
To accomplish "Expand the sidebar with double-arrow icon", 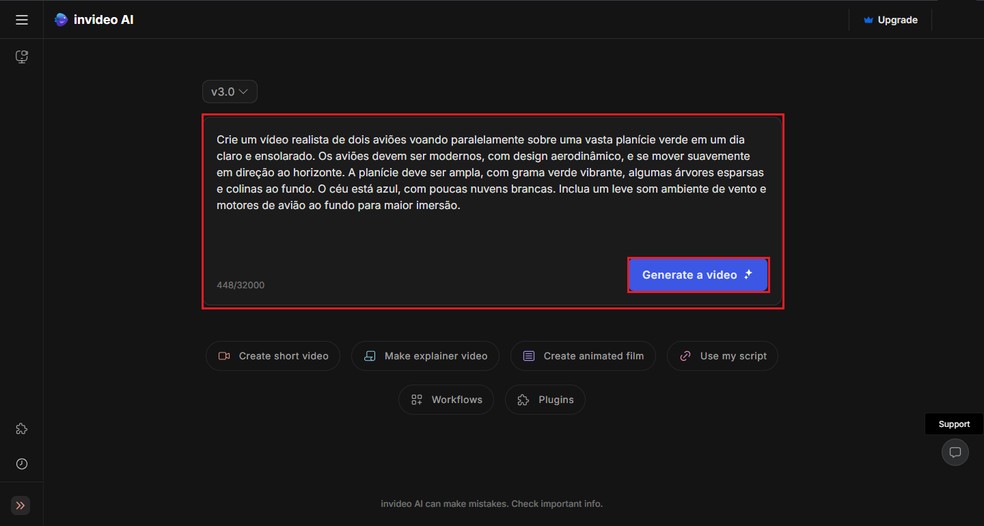I will 20,505.
